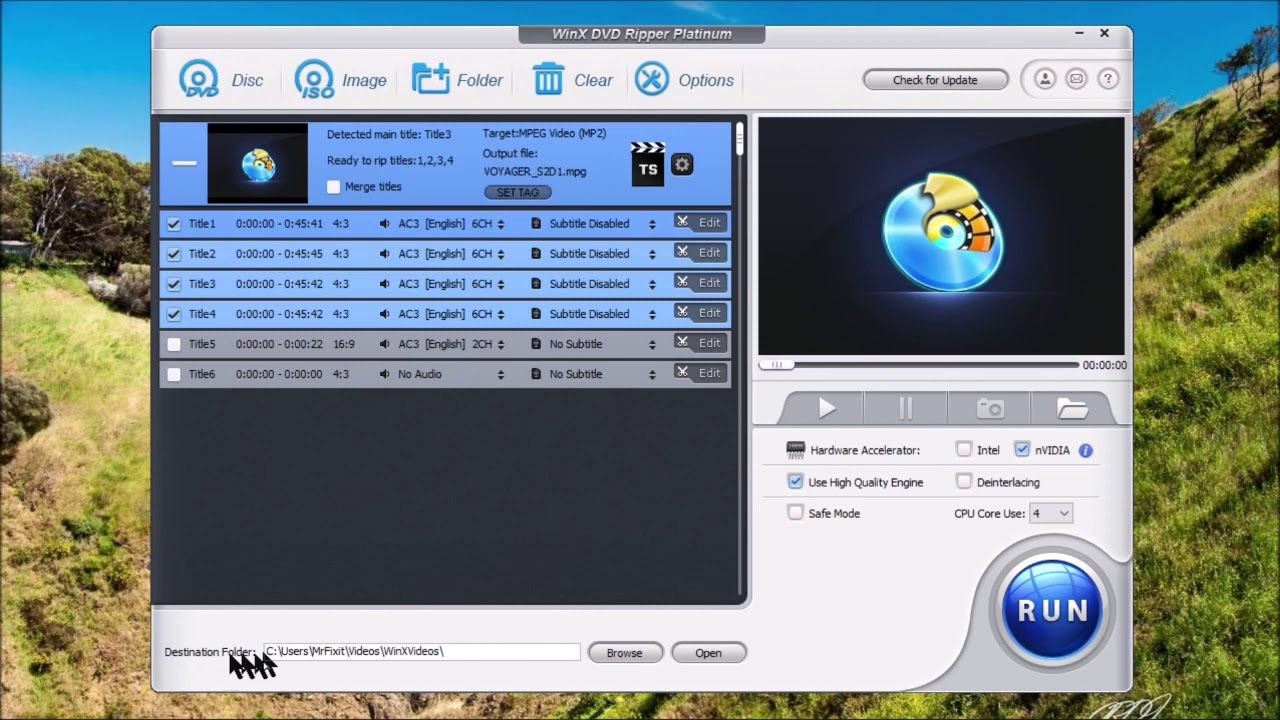
Task: Click the subtitle icon on Title6 row
Action: tap(536, 374)
